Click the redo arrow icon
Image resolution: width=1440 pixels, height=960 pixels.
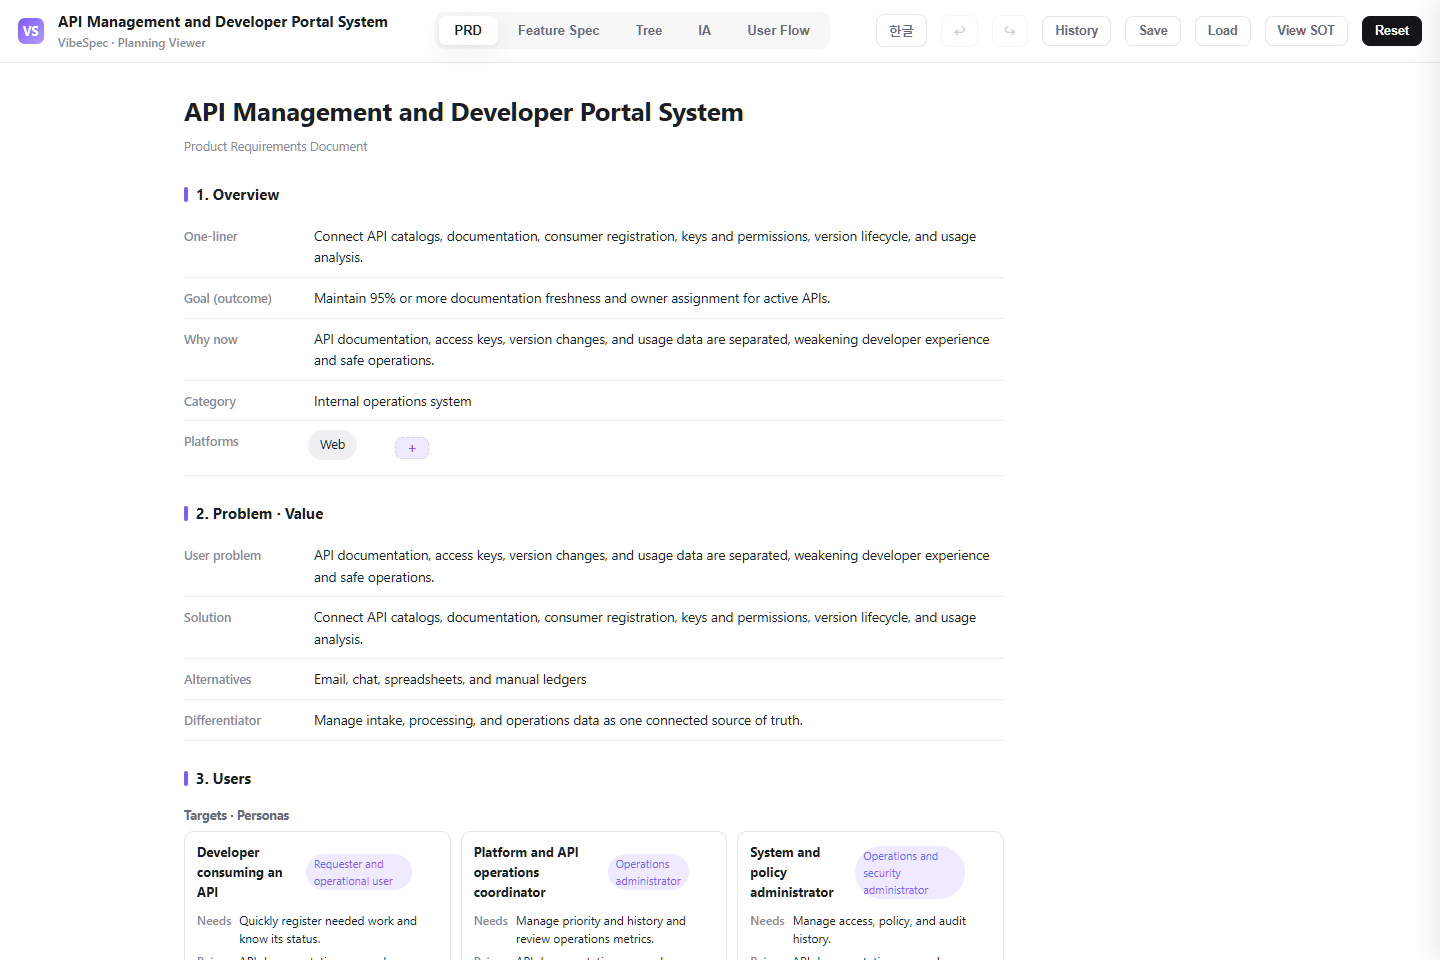tap(1010, 31)
